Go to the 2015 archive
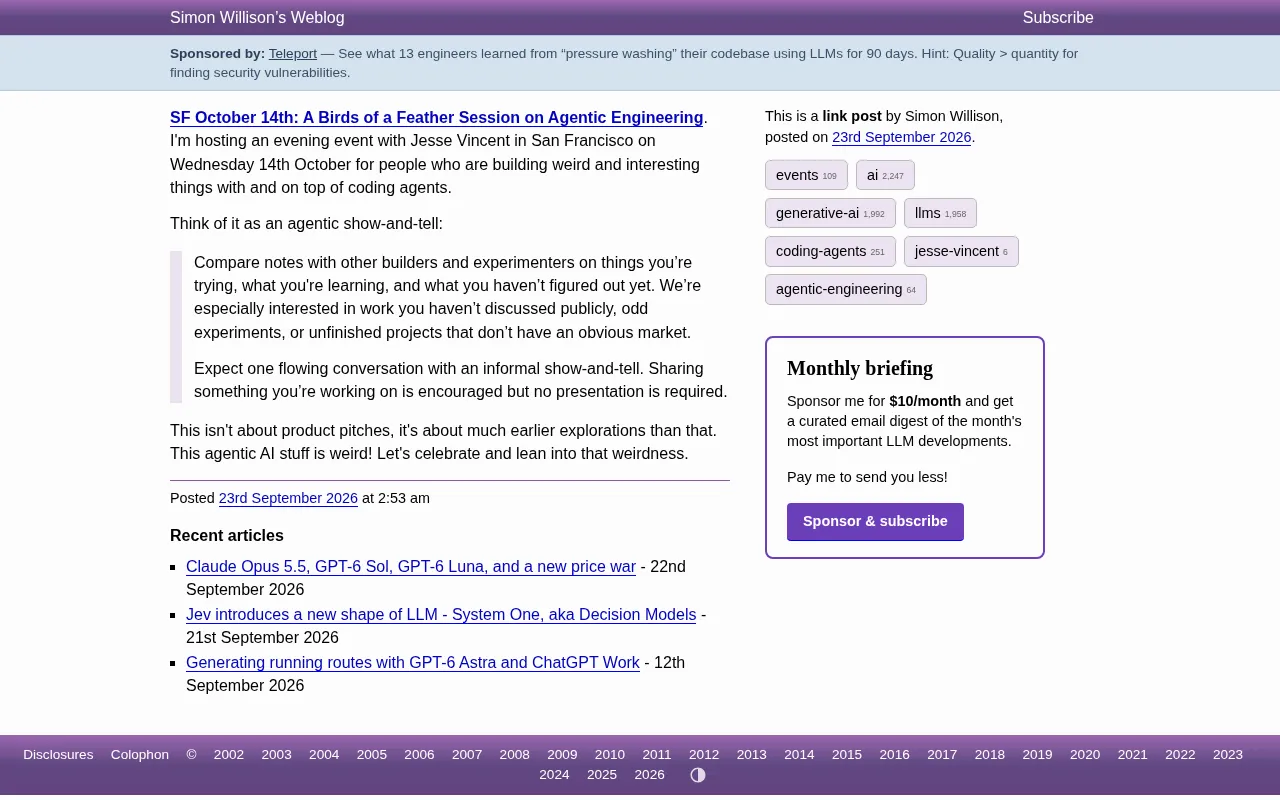Image resolution: width=1280 pixels, height=800 pixels. [x=847, y=755]
